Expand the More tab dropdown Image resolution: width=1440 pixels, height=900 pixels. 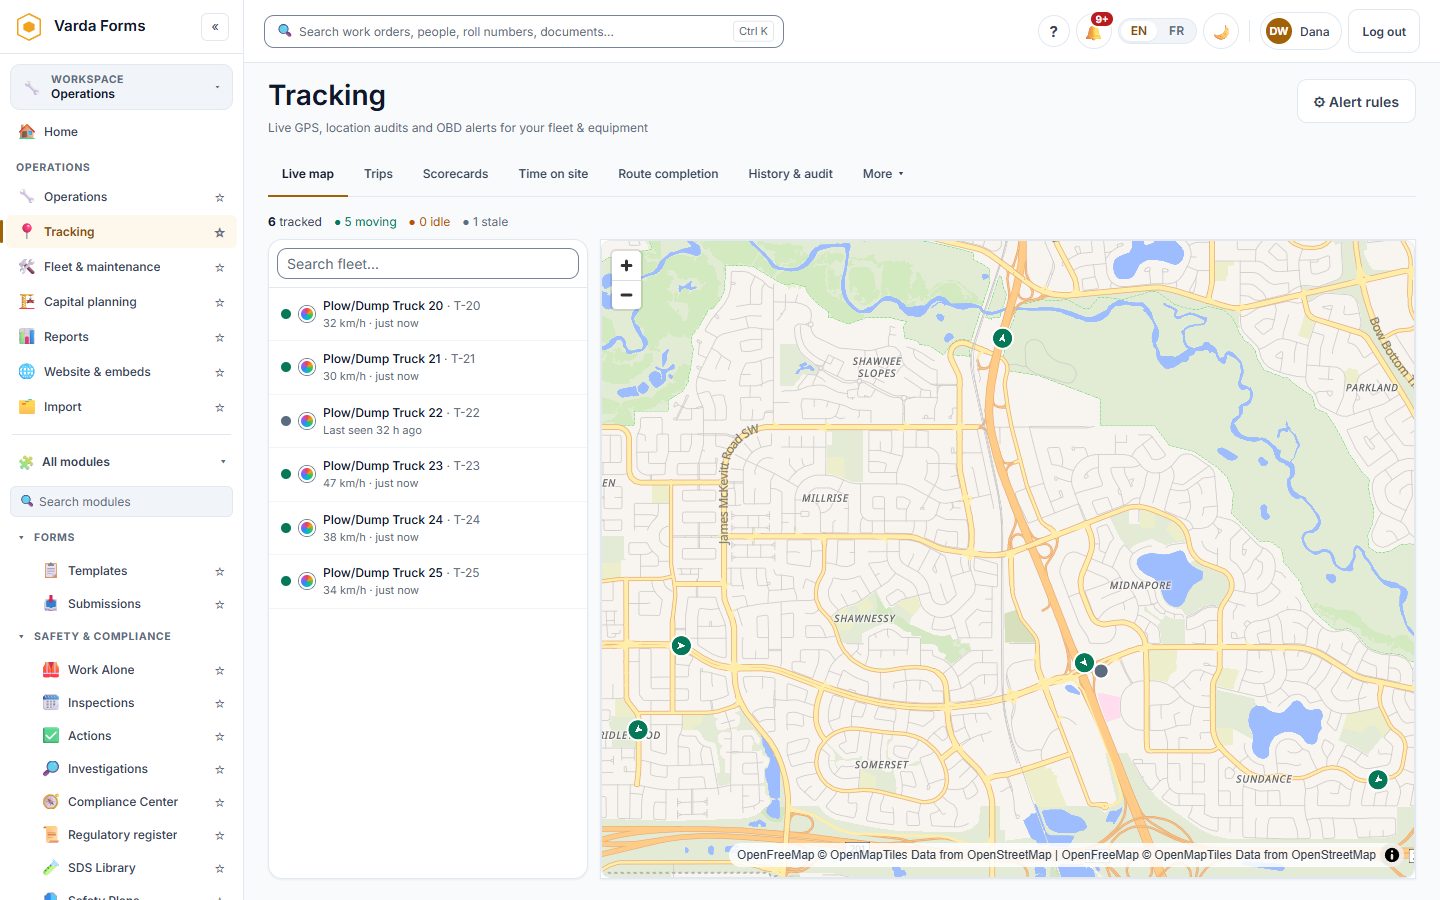pos(883,174)
